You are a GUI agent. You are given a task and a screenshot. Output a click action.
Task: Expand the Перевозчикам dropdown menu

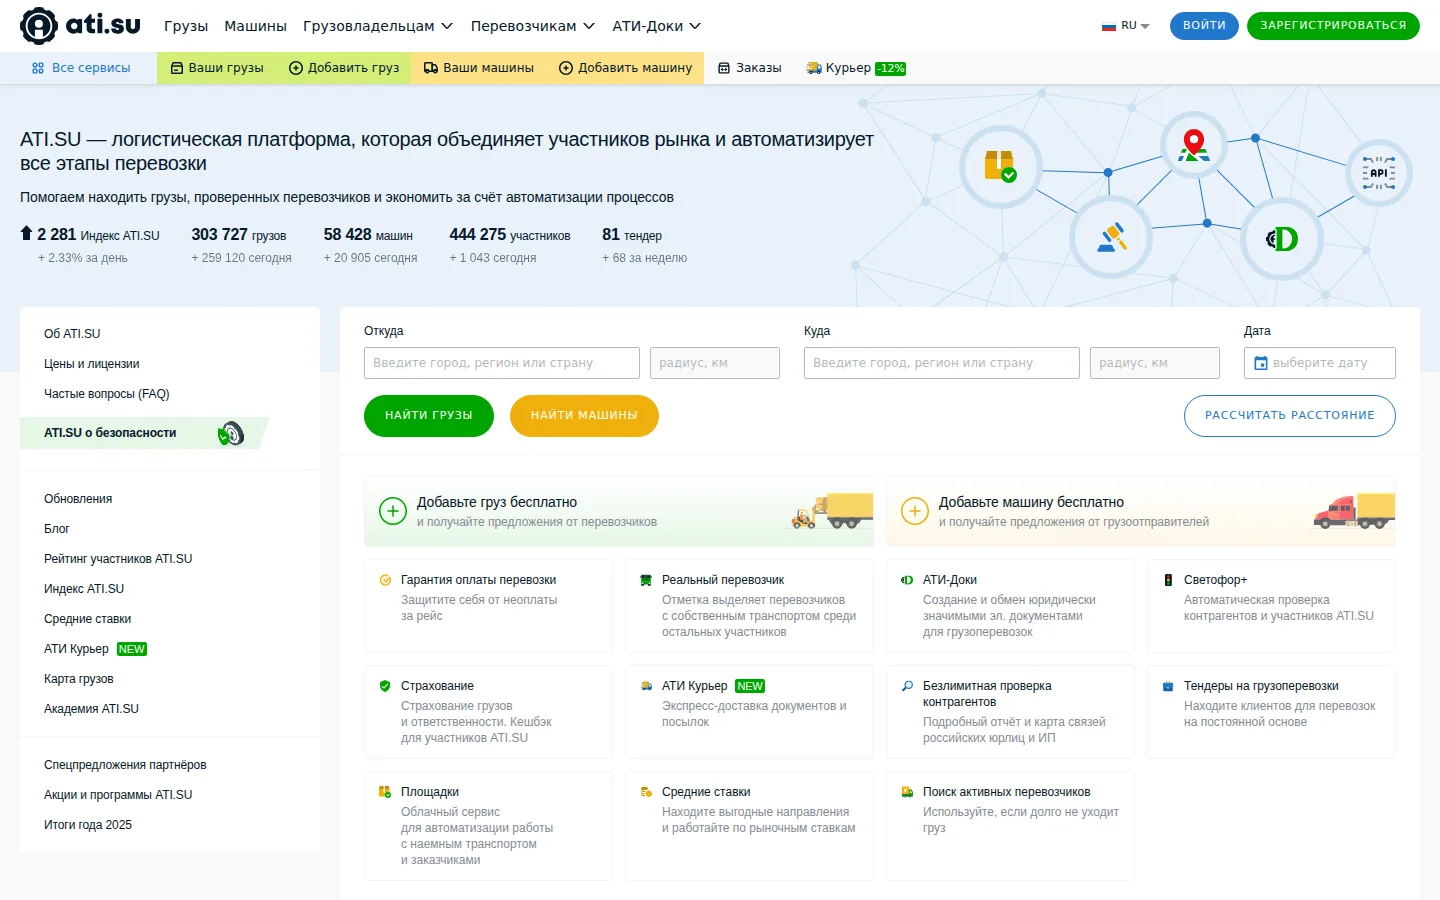coord(533,26)
